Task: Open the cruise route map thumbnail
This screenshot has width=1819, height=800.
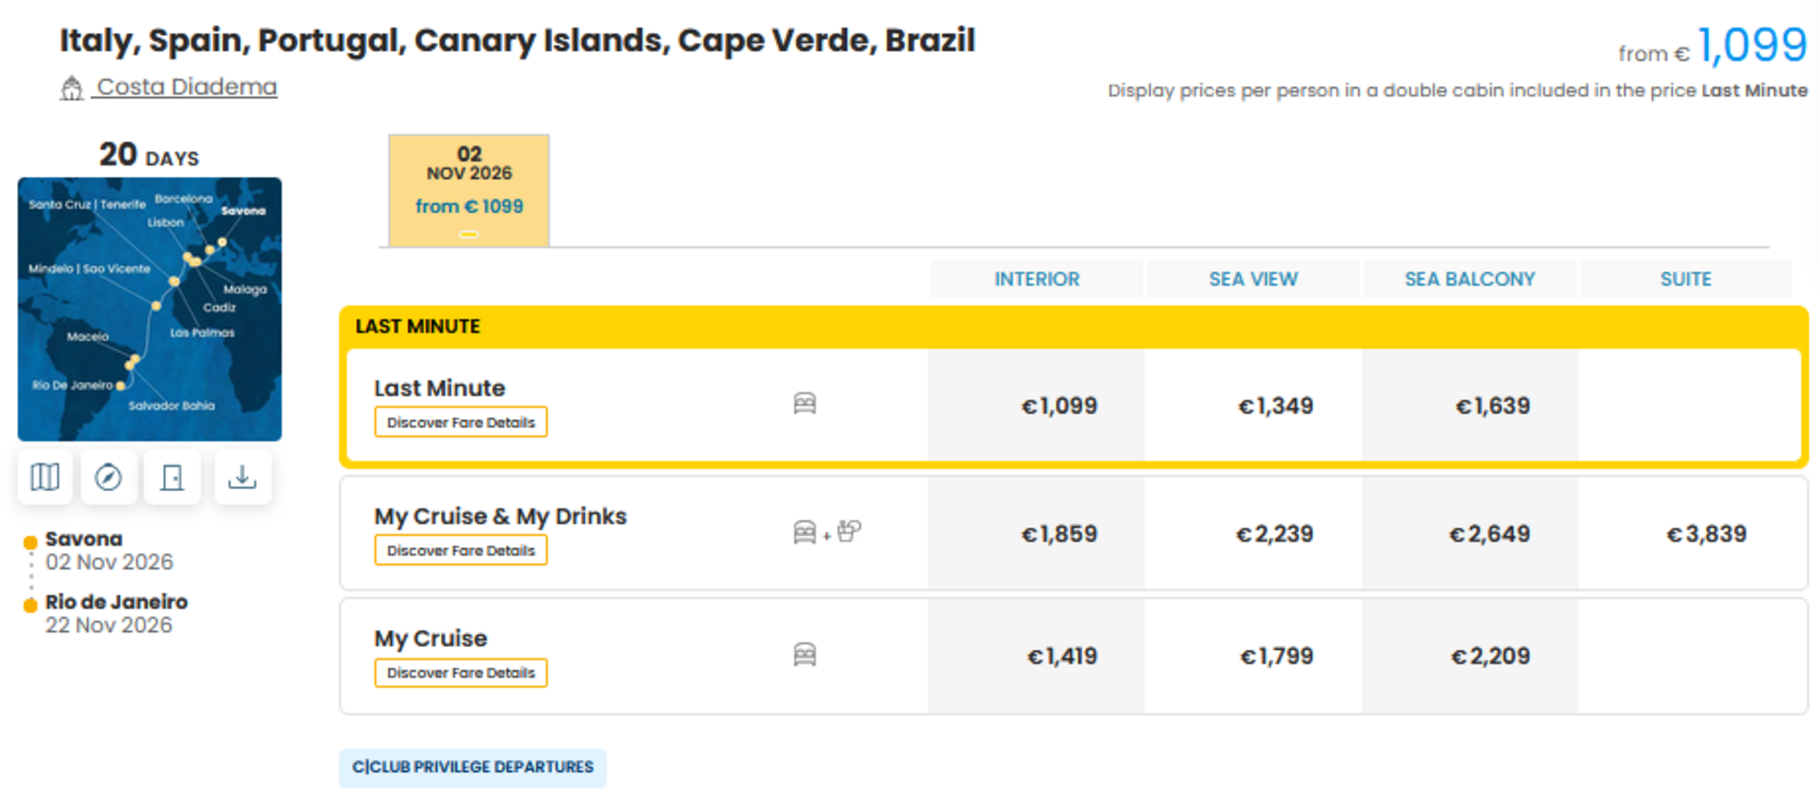Action: coord(150,309)
